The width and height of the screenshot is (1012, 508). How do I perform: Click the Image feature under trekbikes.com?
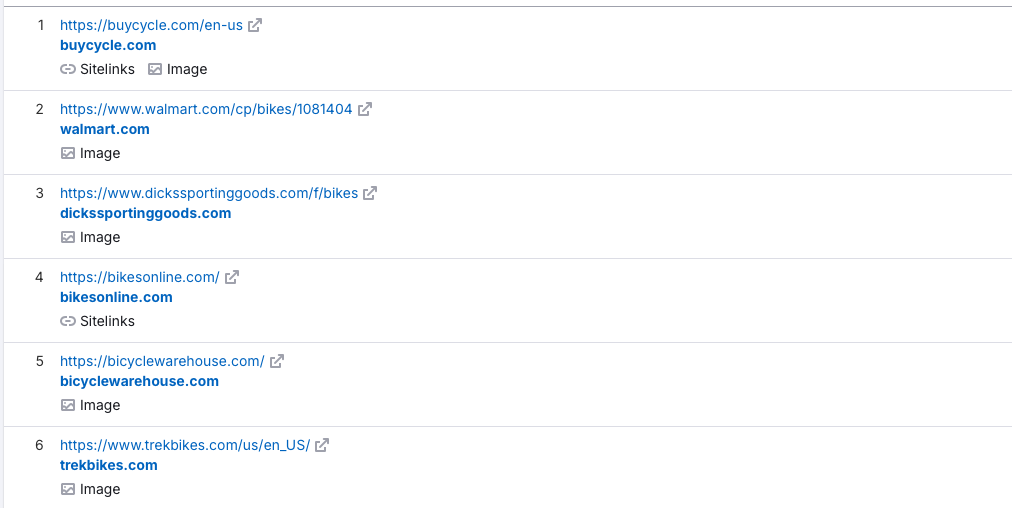click(90, 489)
